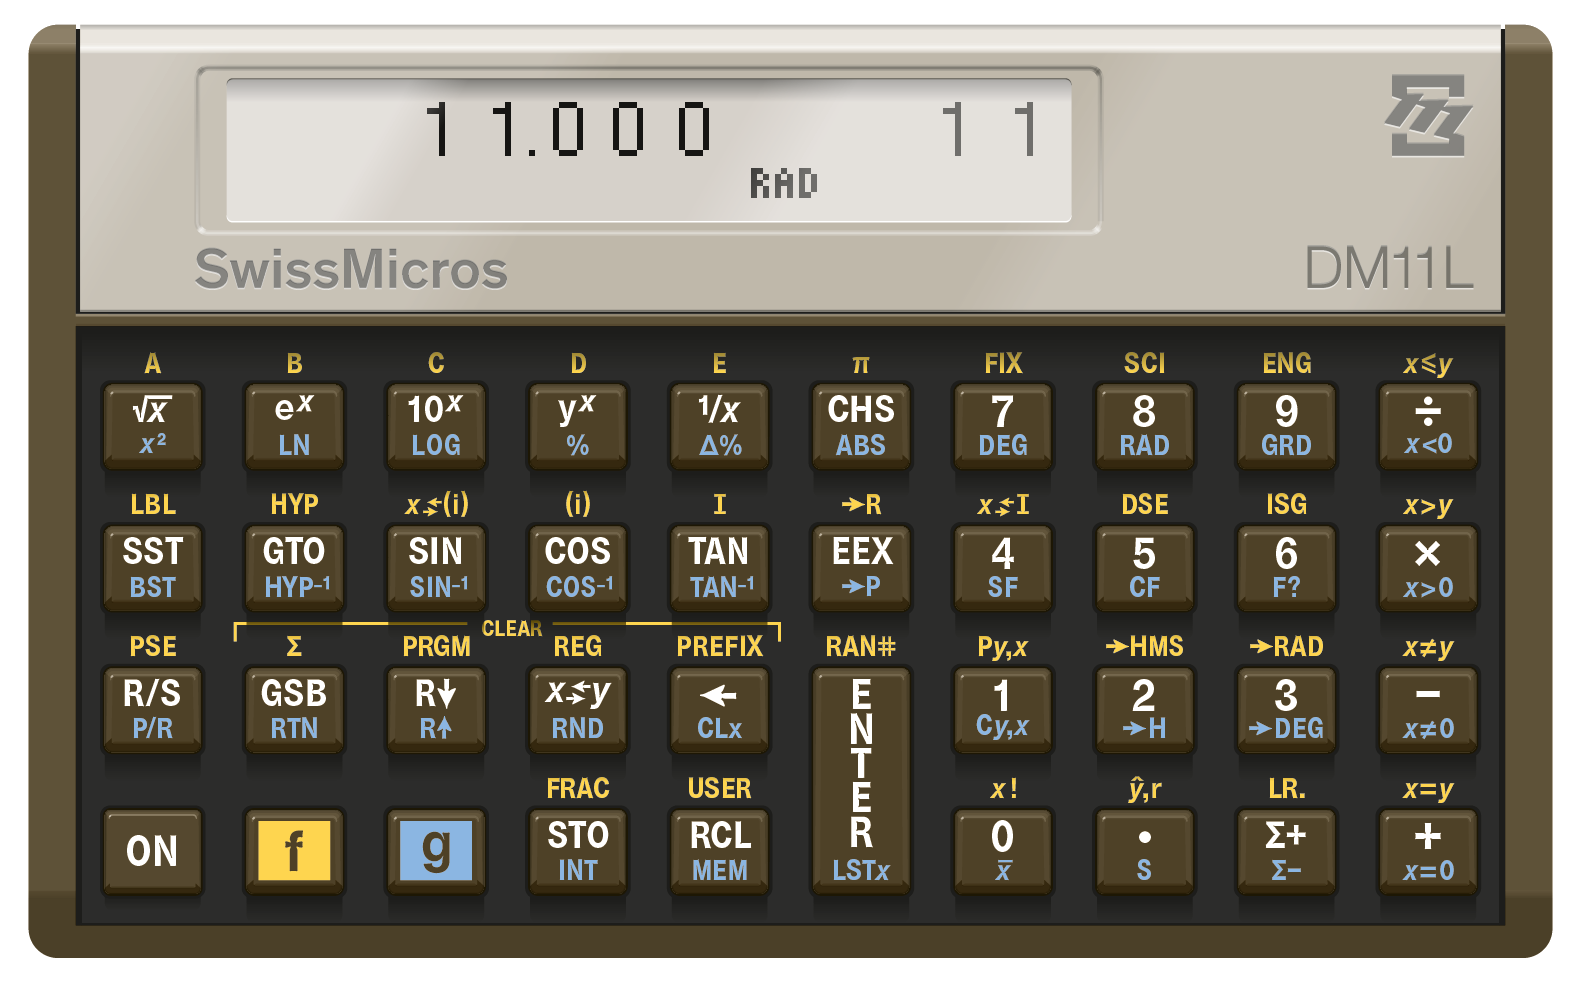Tap the 9 GRD key

pyautogui.click(x=1287, y=426)
